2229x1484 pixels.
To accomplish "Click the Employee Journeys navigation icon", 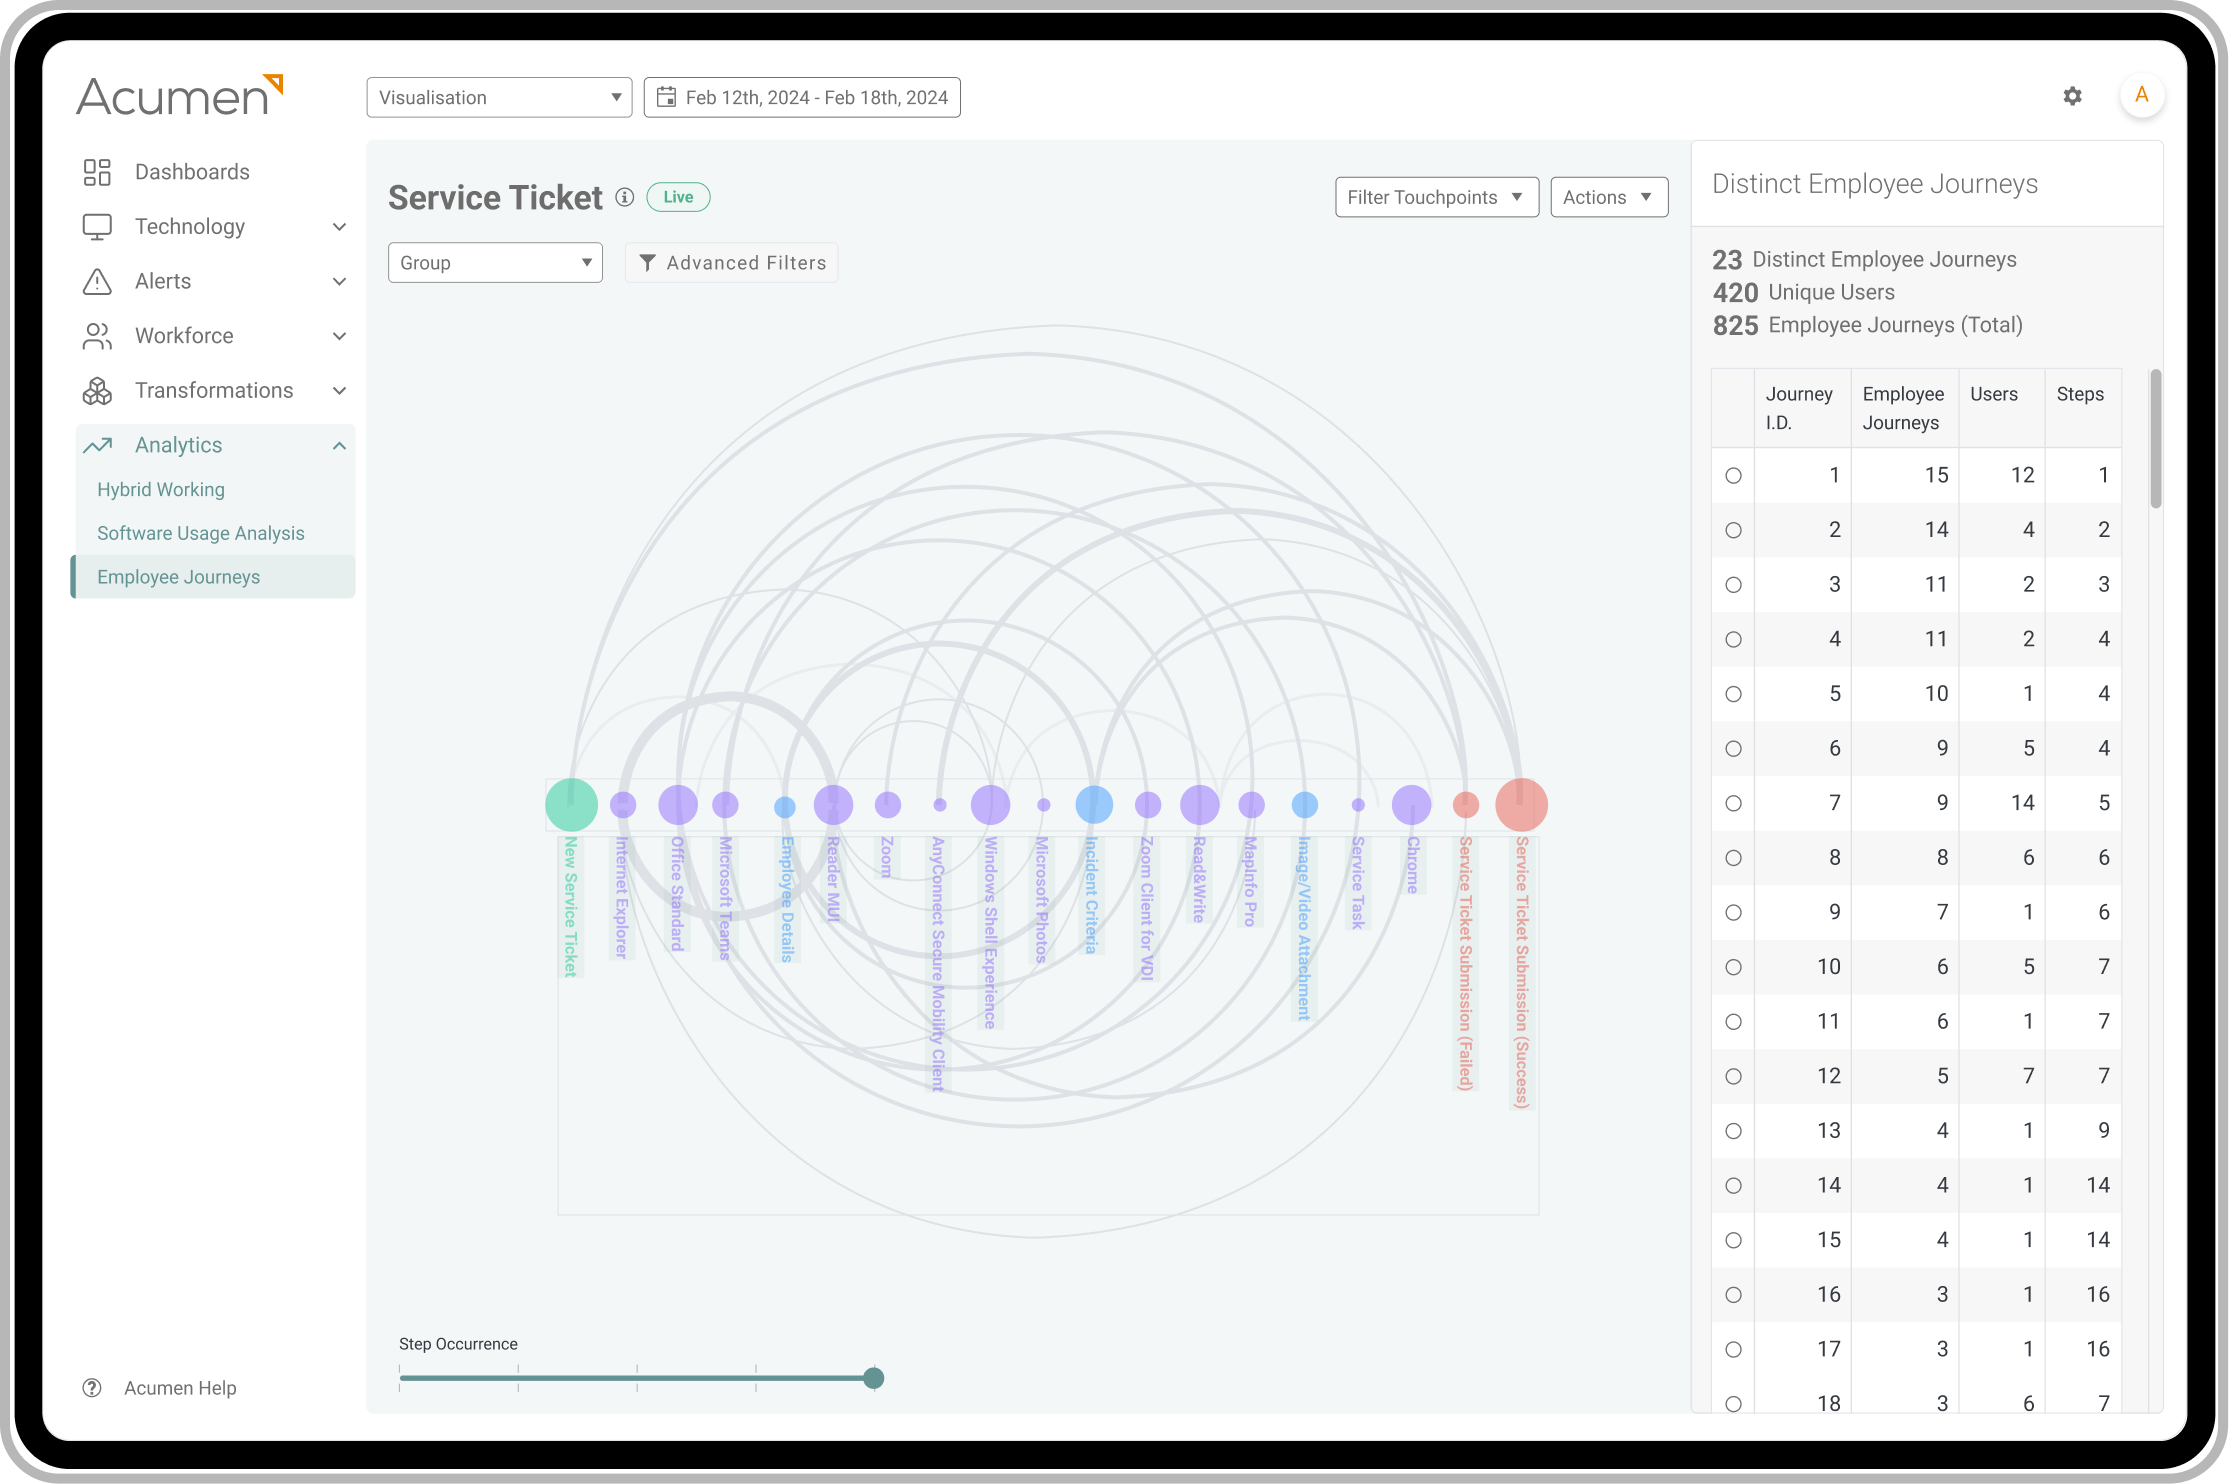I will tap(177, 576).
